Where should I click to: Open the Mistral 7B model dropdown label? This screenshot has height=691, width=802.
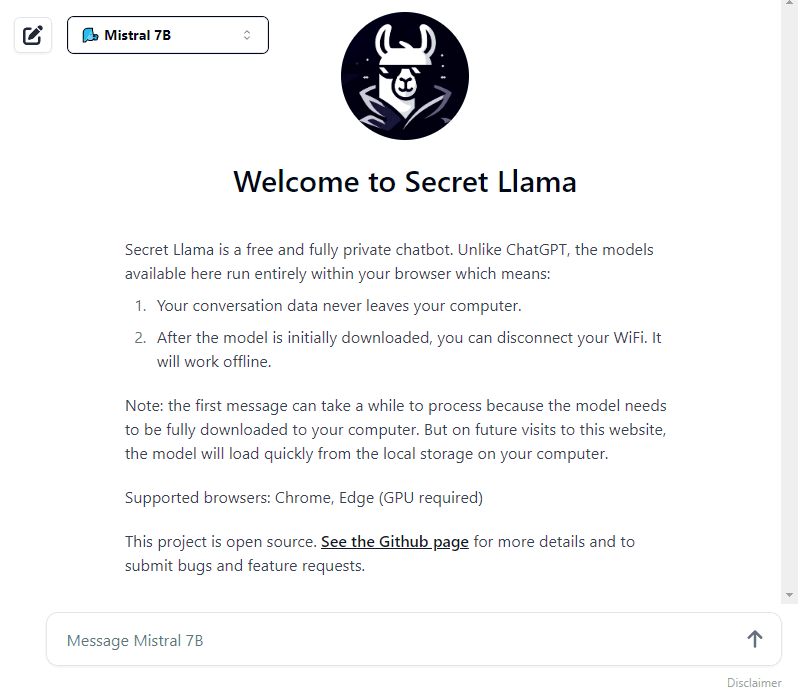(x=138, y=35)
